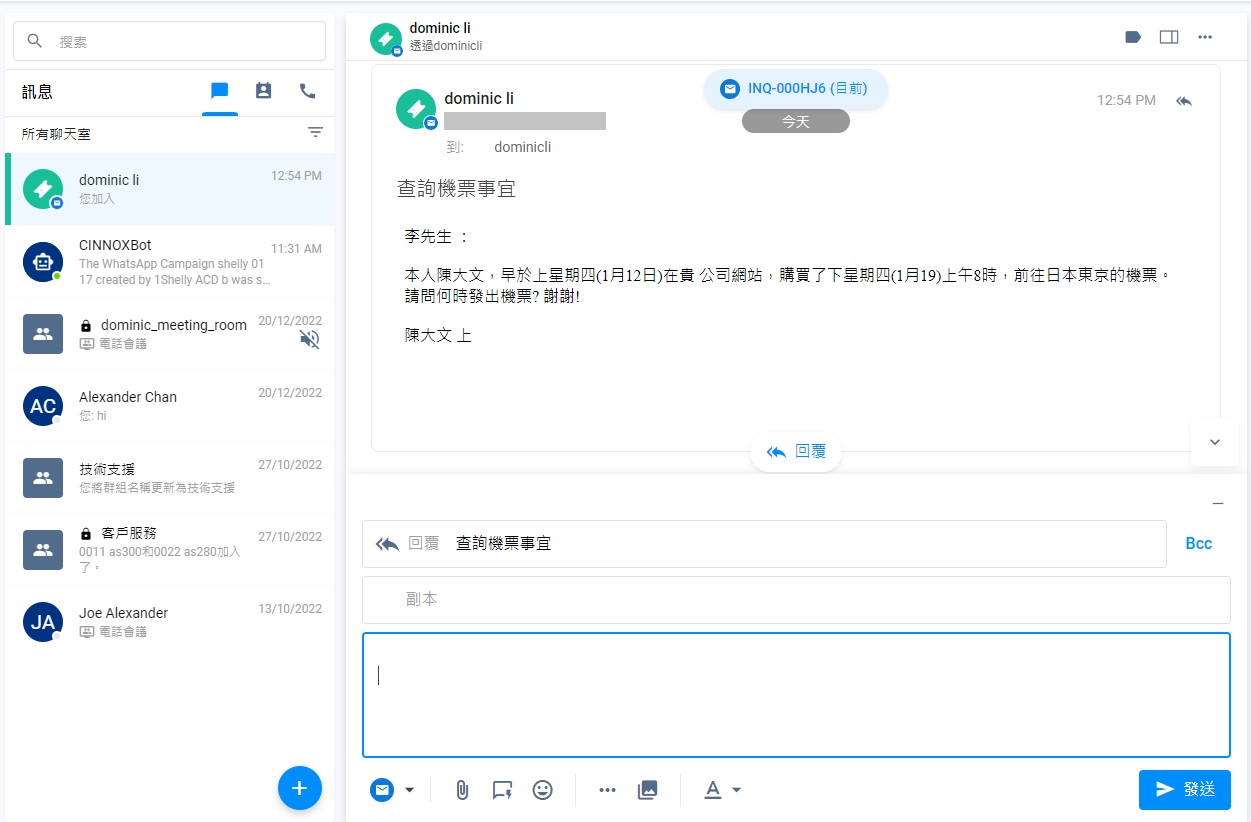Click the recipient name dominicli after 到:

pos(522,147)
